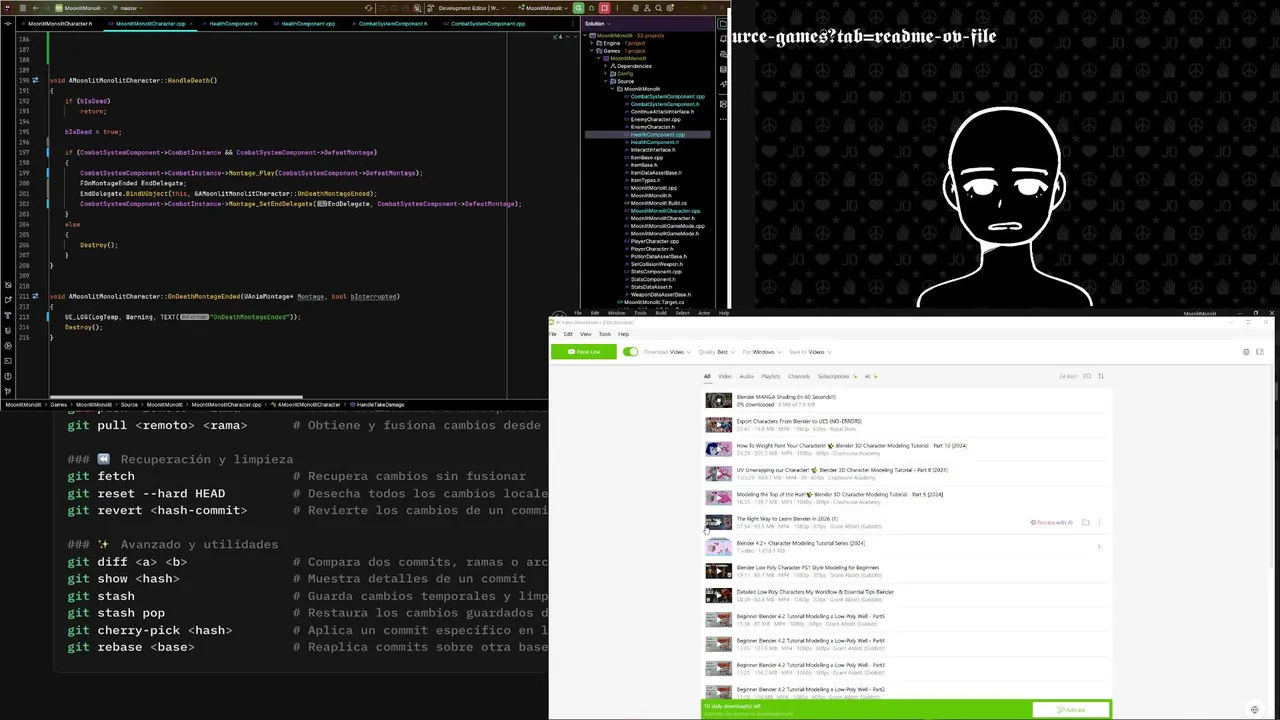Select the Video filter tab in downloader
1280x720 pixels.
point(725,376)
